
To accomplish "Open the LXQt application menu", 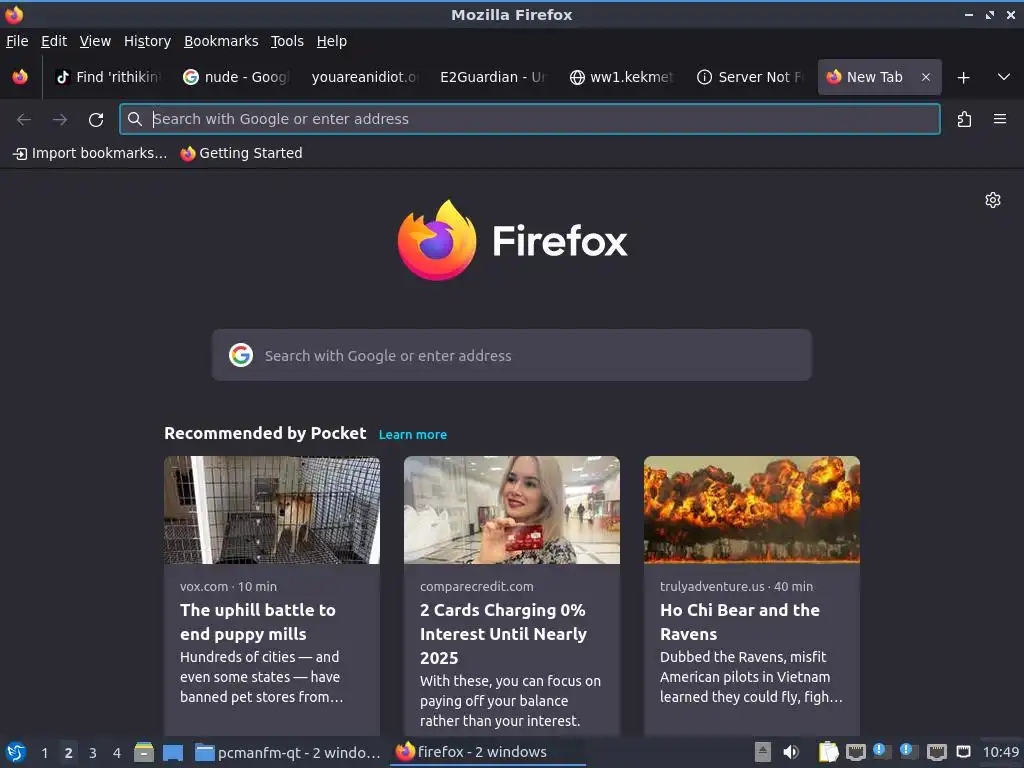I will 16,752.
